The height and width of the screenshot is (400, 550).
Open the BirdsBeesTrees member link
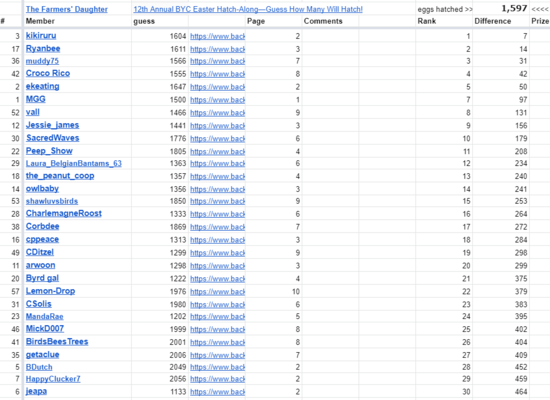coord(57,341)
